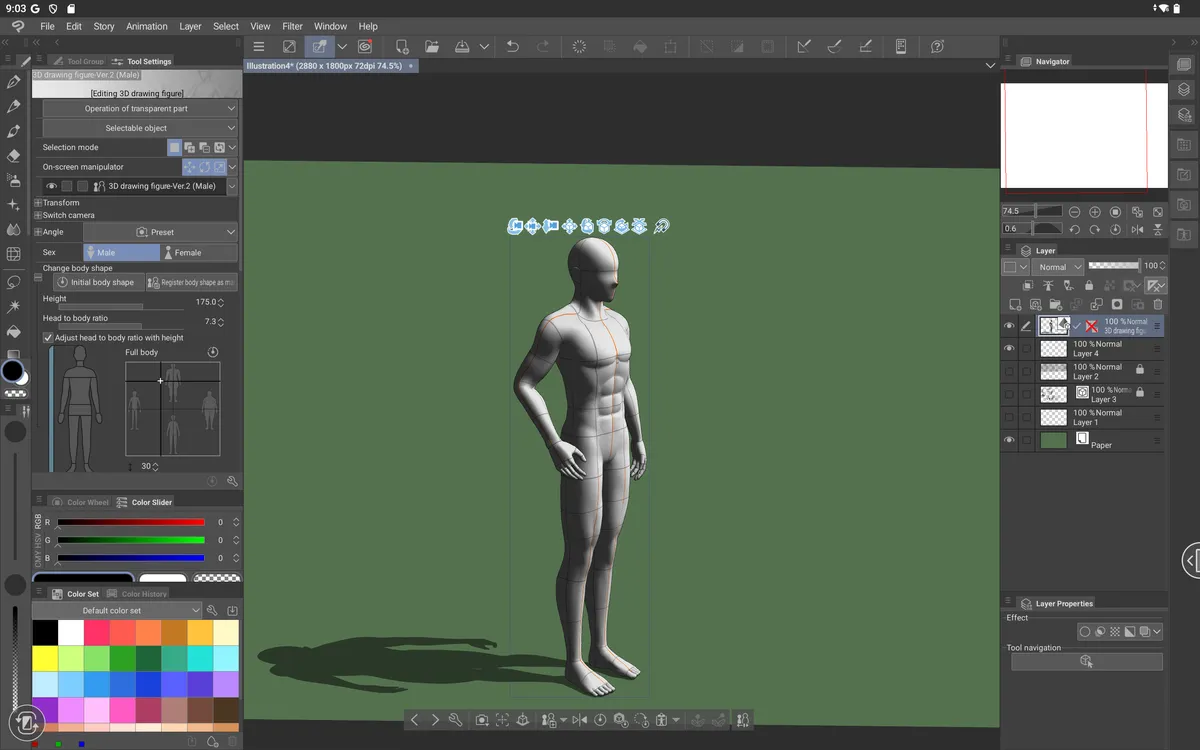This screenshot has height=750, width=1200.
Task: Click the new layer icon in the Layer panel
Action: click(1014, 305)
